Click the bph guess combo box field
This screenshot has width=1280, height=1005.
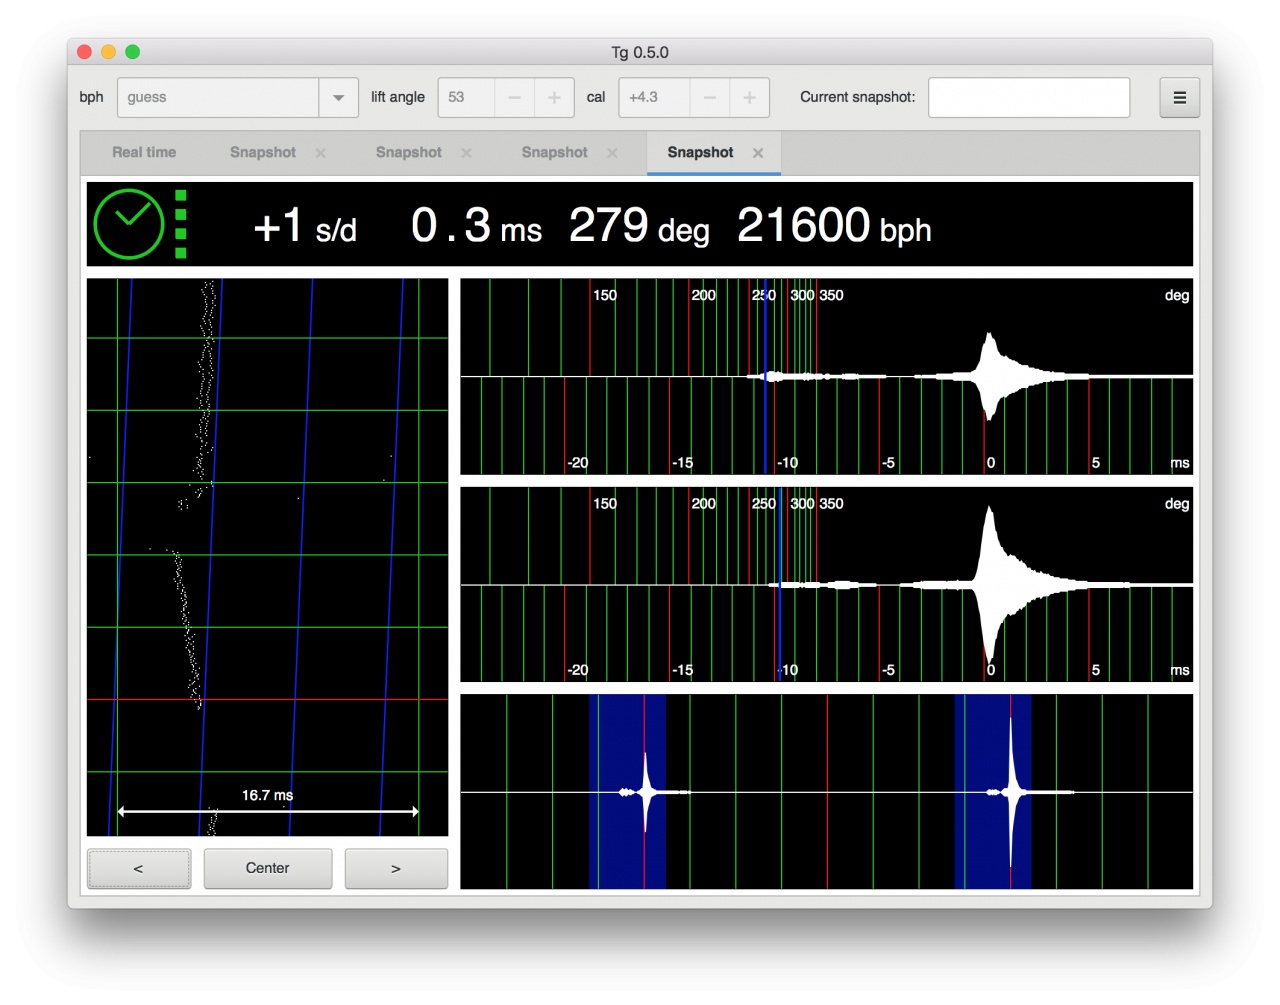point(218,98)
